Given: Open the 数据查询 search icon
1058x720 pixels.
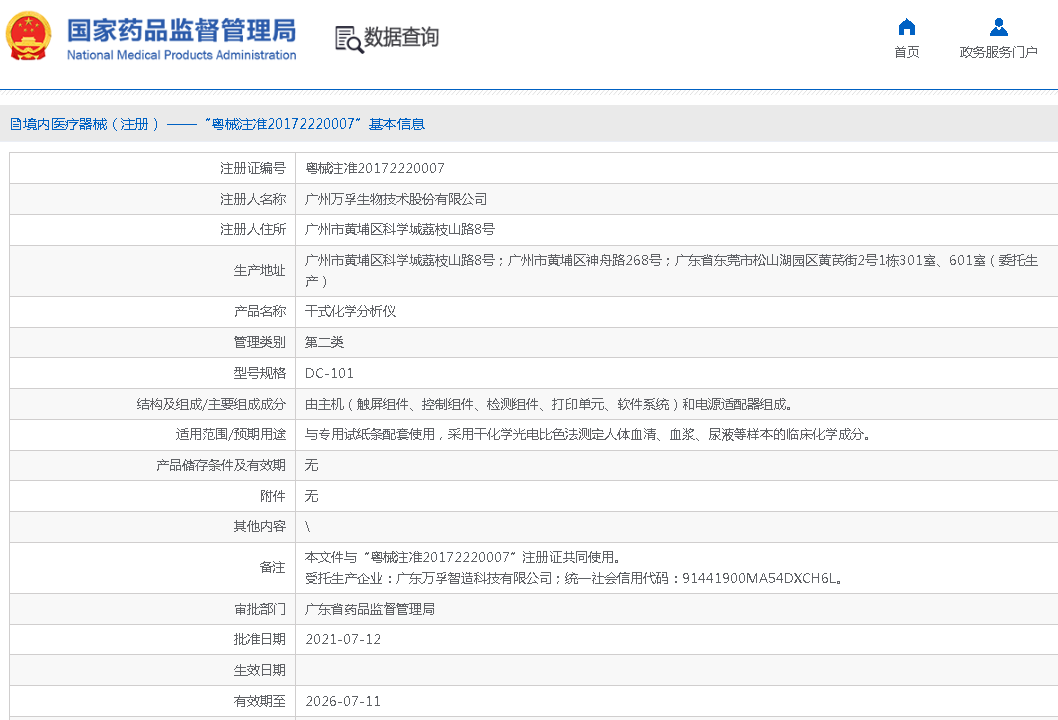Looking at the screenshot, I should click(349, 39).
